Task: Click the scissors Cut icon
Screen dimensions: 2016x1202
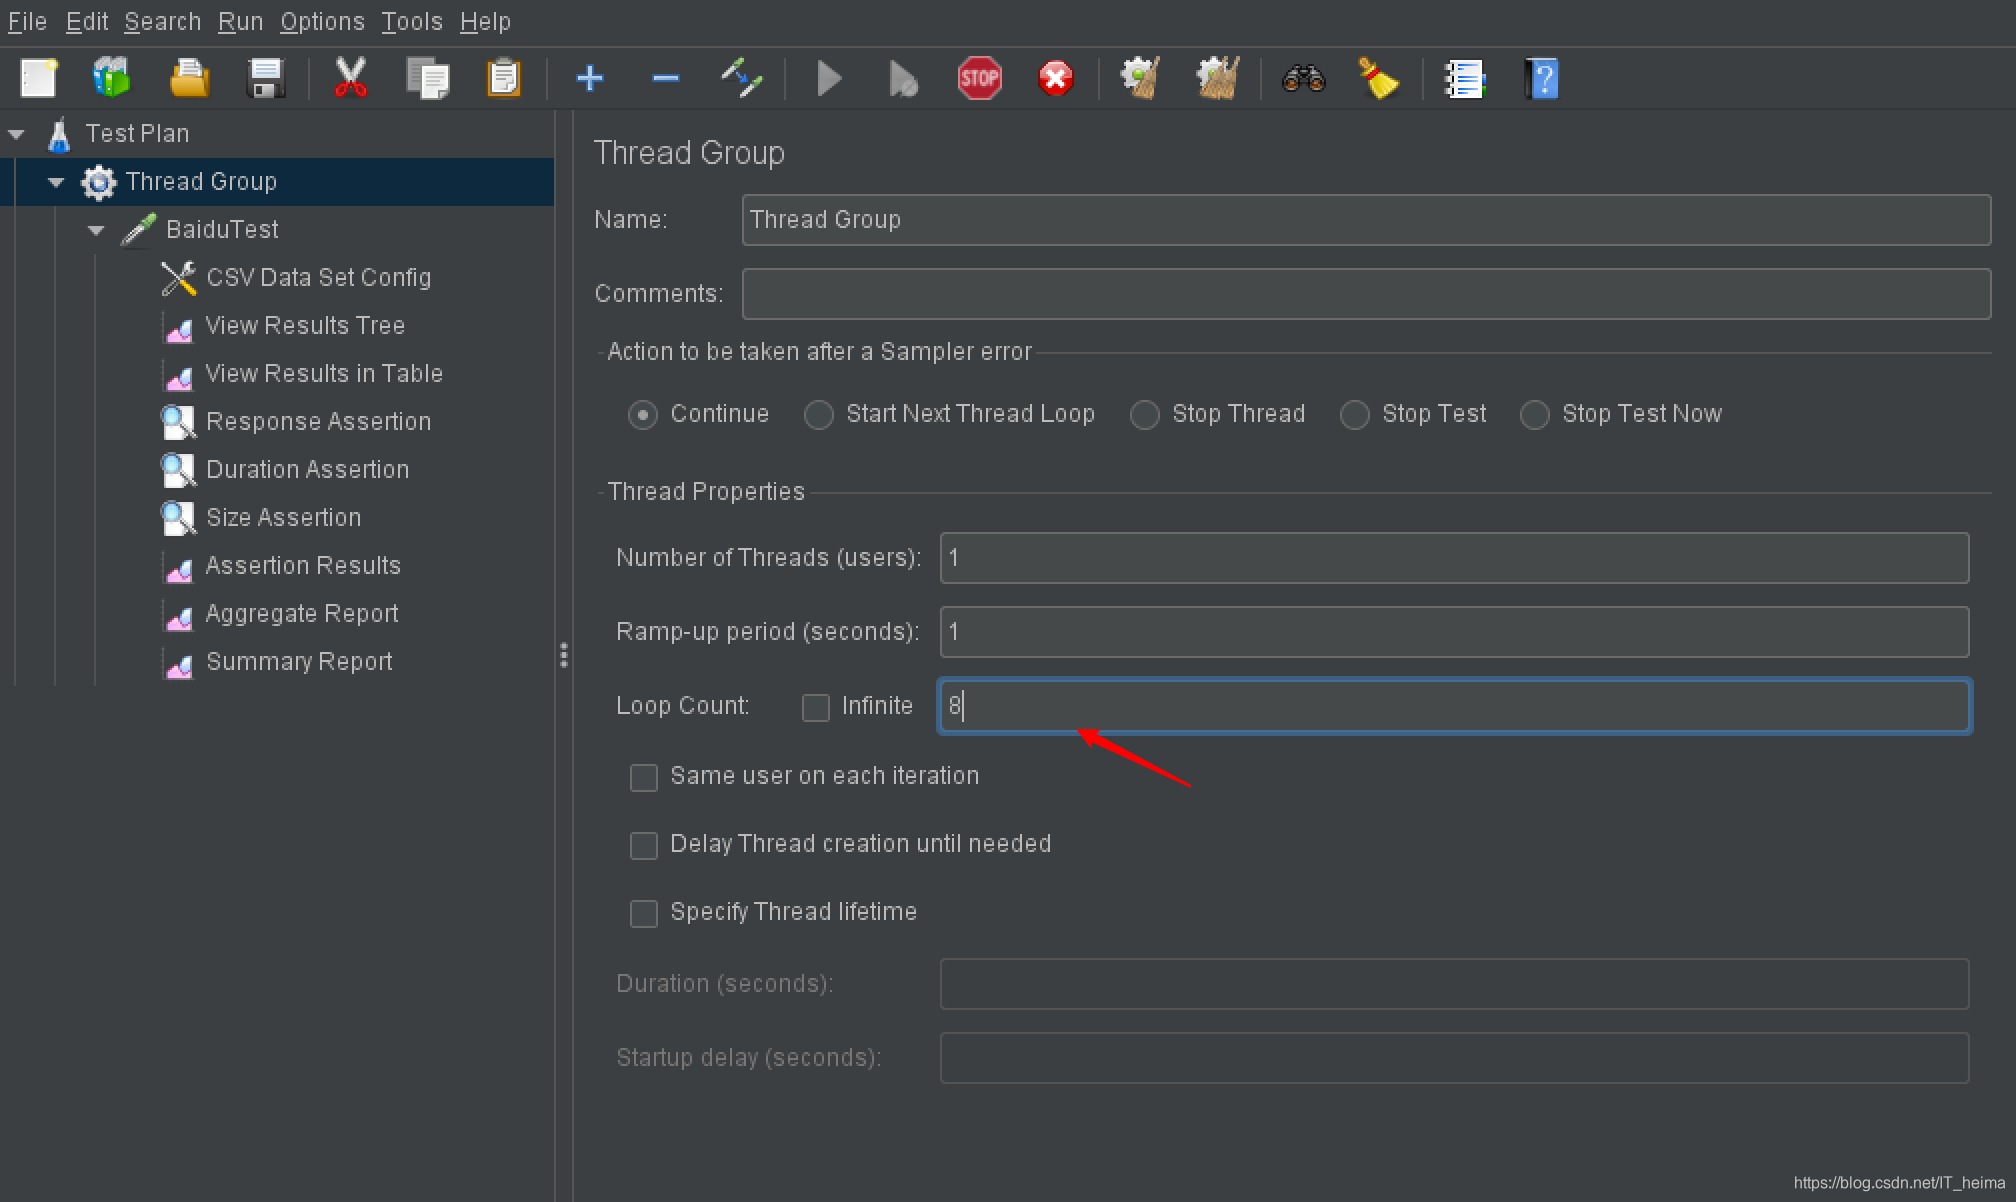Action: pyautogui.click(x=350, y=79)
